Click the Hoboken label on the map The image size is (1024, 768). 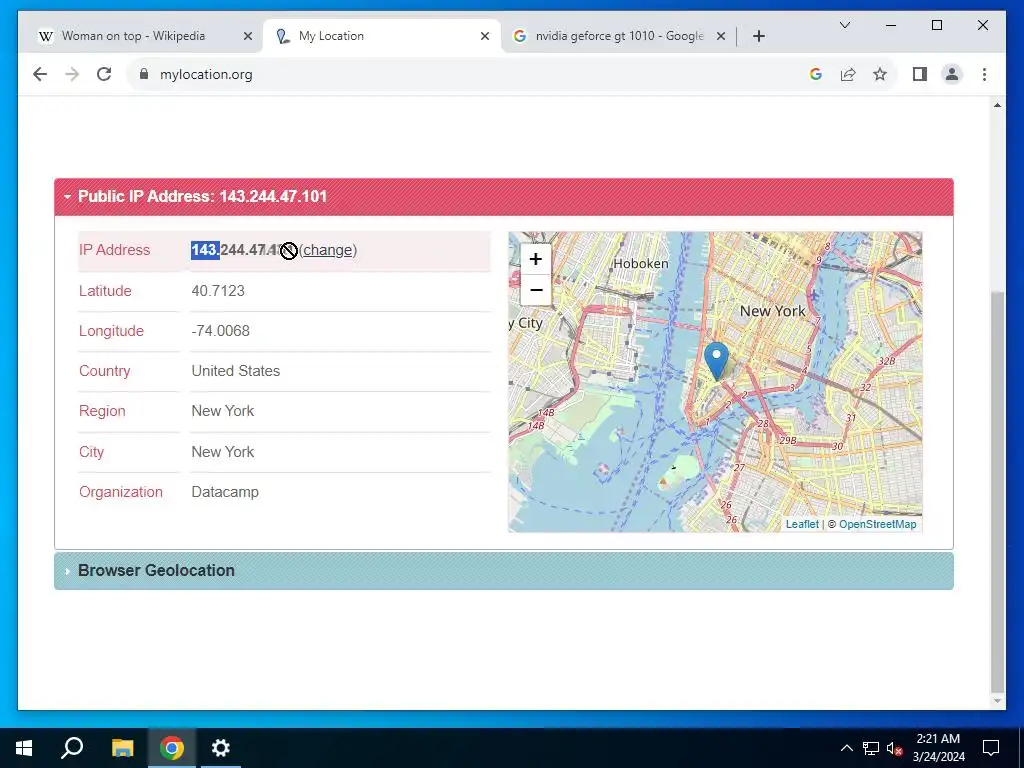[x=641, y=264]
